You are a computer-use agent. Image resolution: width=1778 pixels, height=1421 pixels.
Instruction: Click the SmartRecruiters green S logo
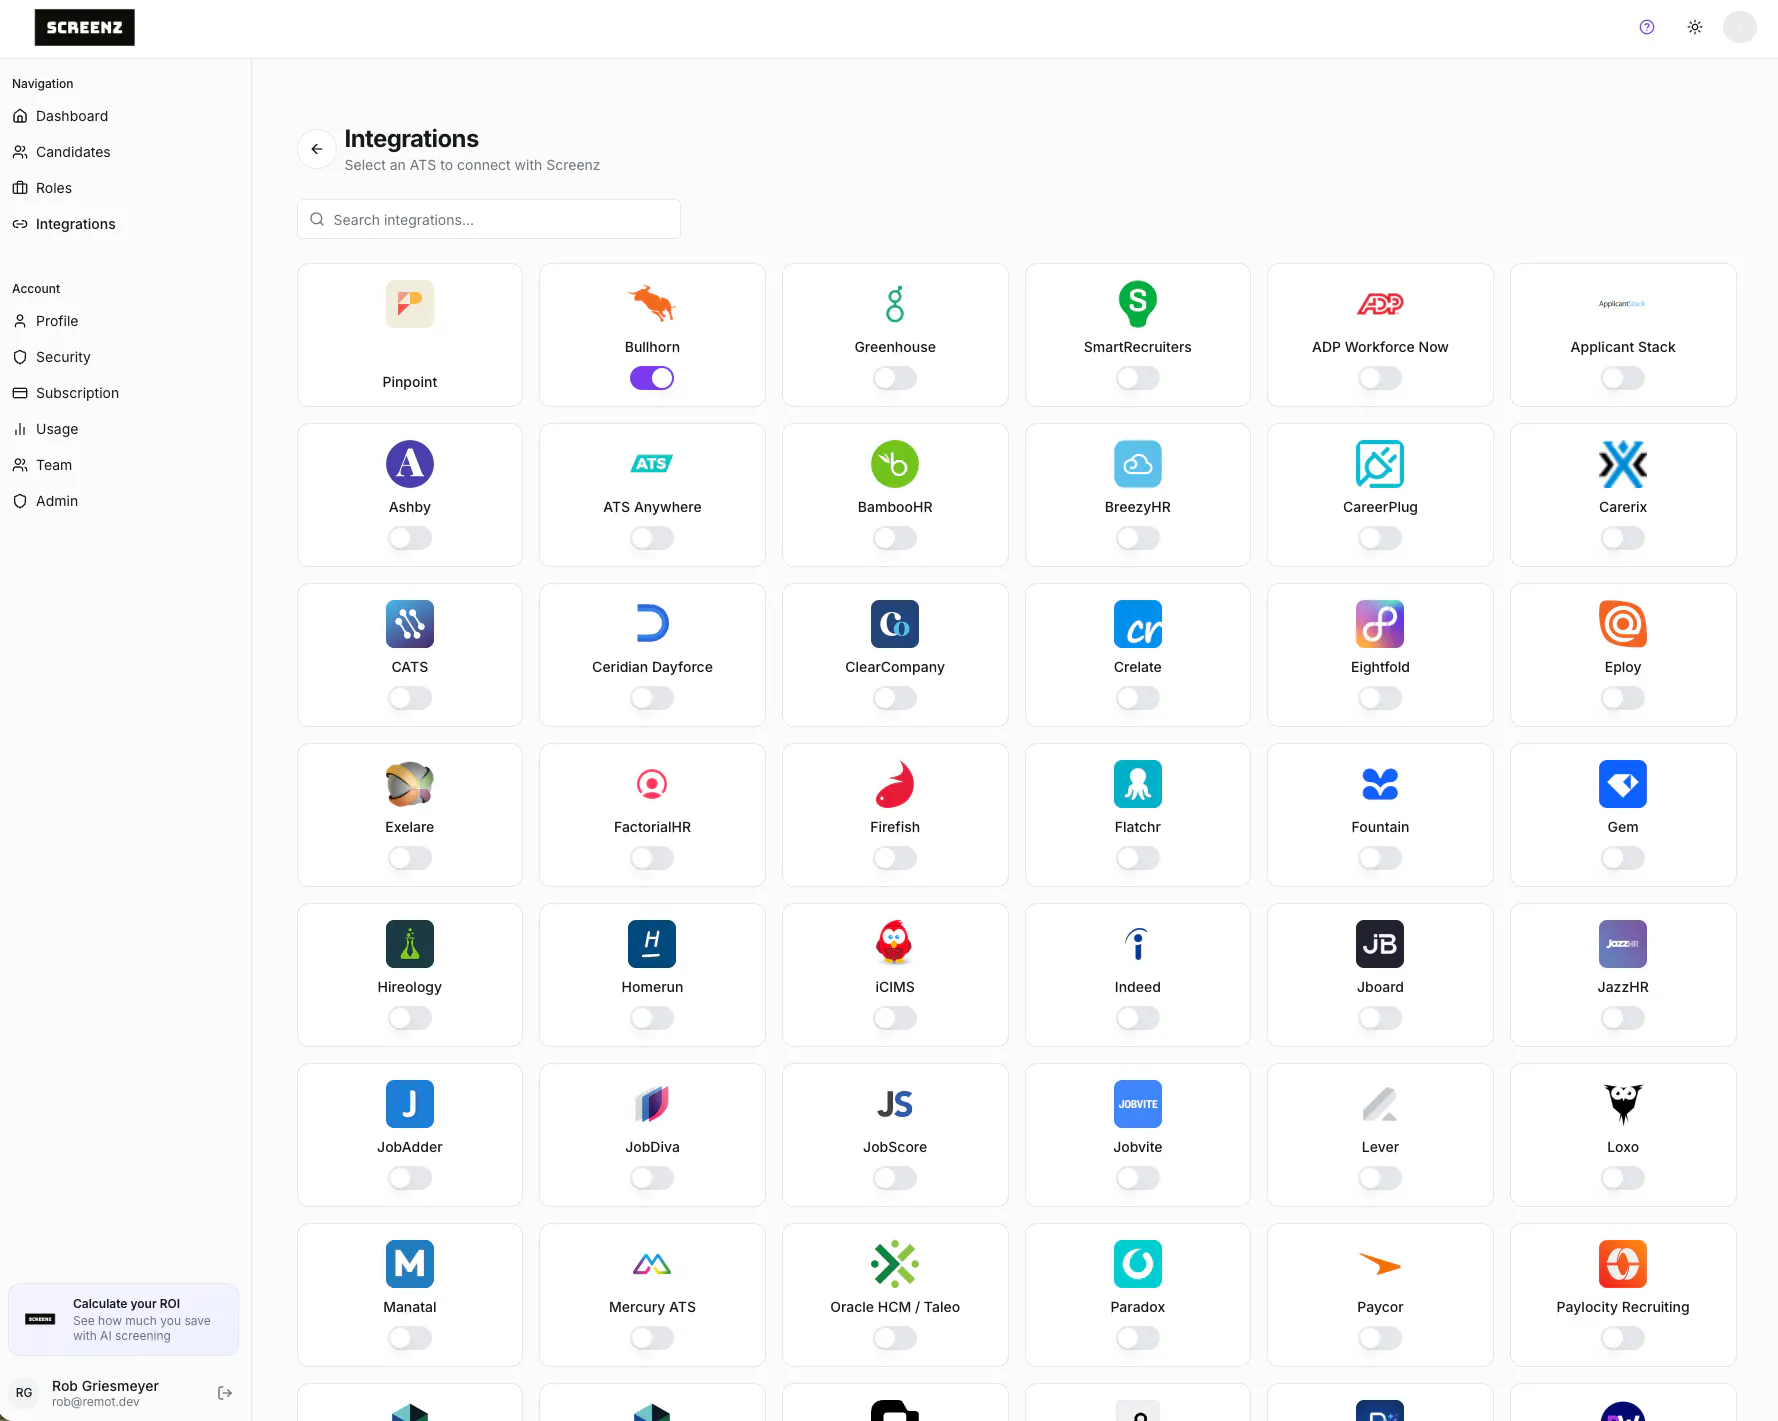point(1138,304)
